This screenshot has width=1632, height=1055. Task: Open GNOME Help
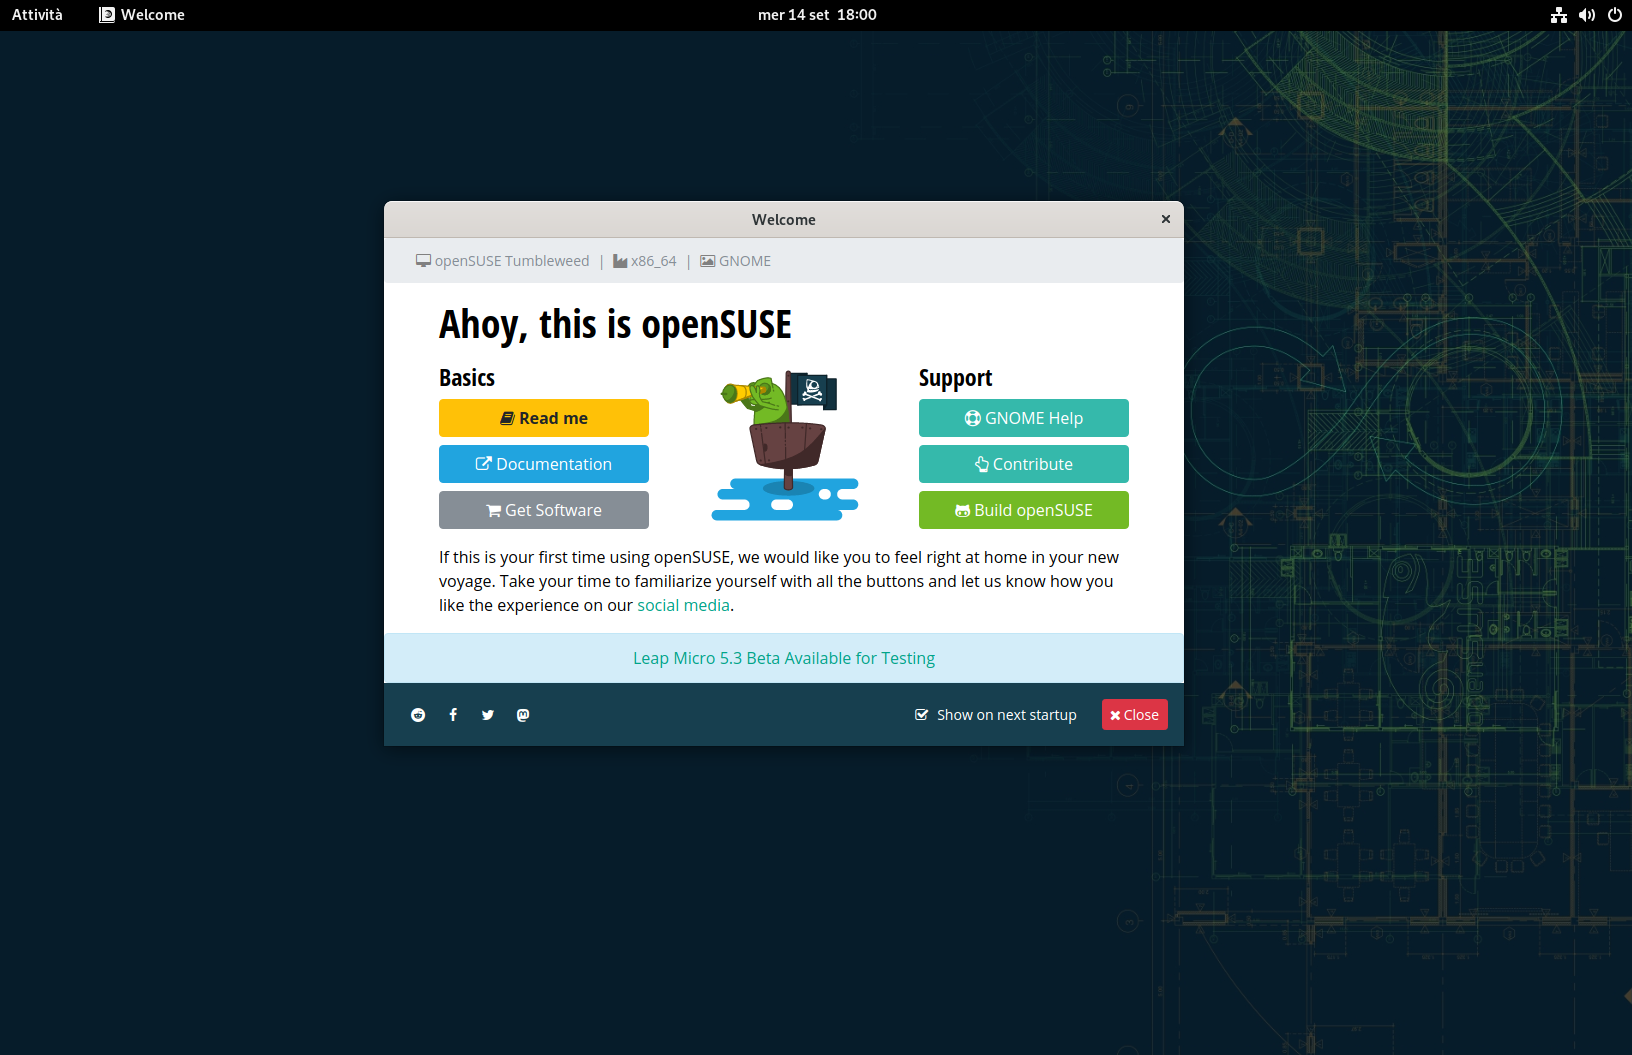(x=1024, y=418)
